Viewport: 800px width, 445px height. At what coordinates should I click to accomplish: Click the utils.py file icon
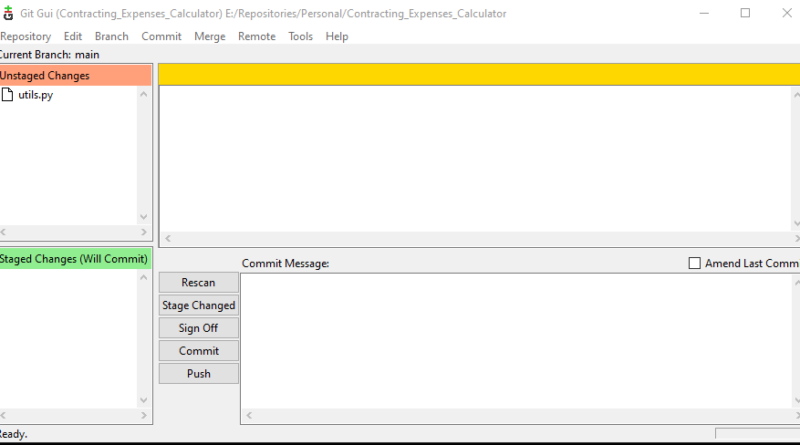(7, 95)
